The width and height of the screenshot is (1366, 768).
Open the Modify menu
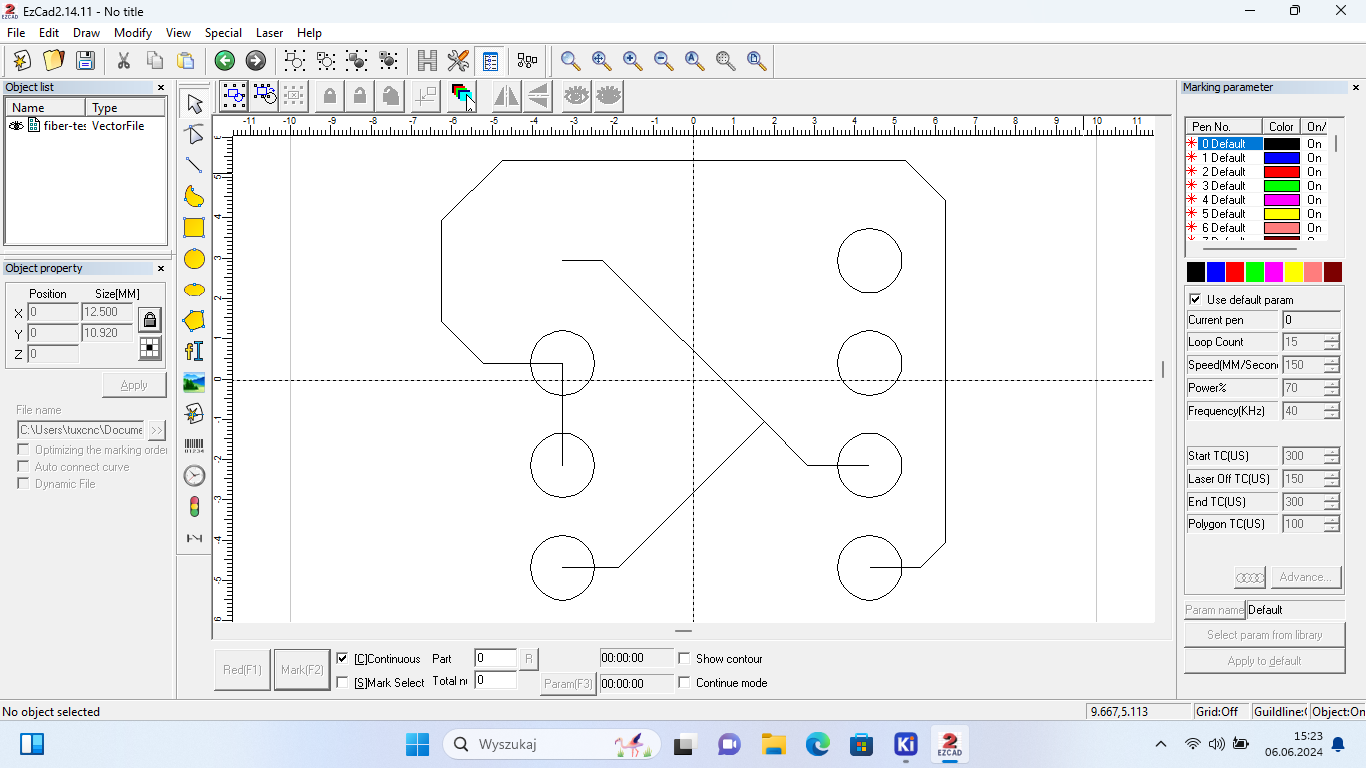point(133,33)
